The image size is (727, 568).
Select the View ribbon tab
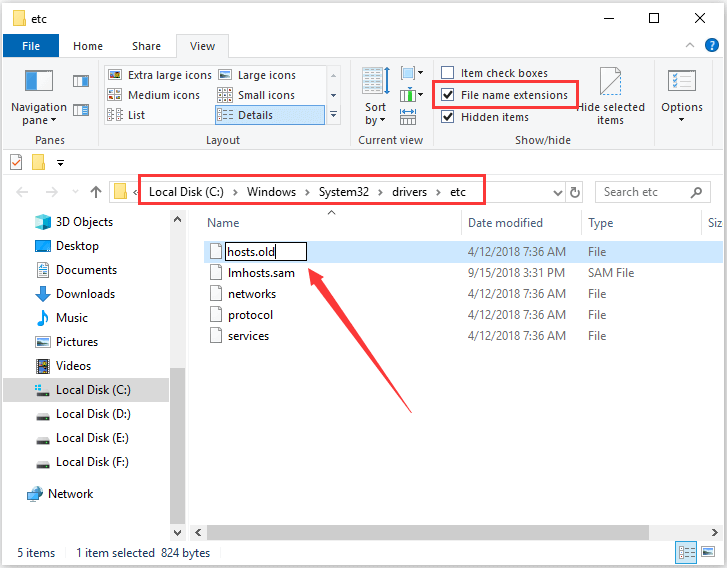click(x=202, y=46)
